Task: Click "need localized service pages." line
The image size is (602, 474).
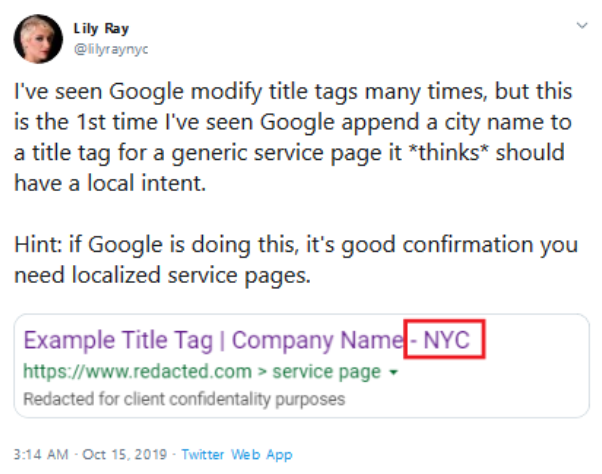Action: [162, 275]
